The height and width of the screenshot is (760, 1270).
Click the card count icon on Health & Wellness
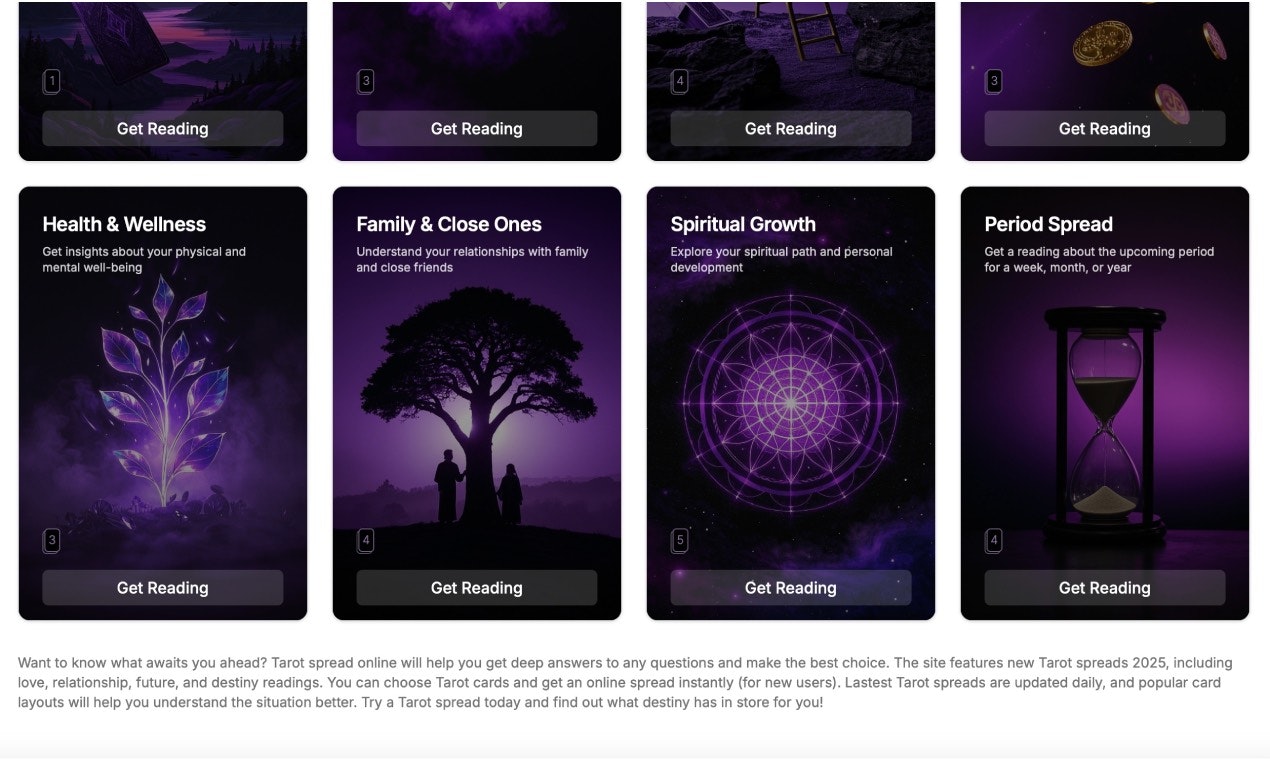click(52, 541)
